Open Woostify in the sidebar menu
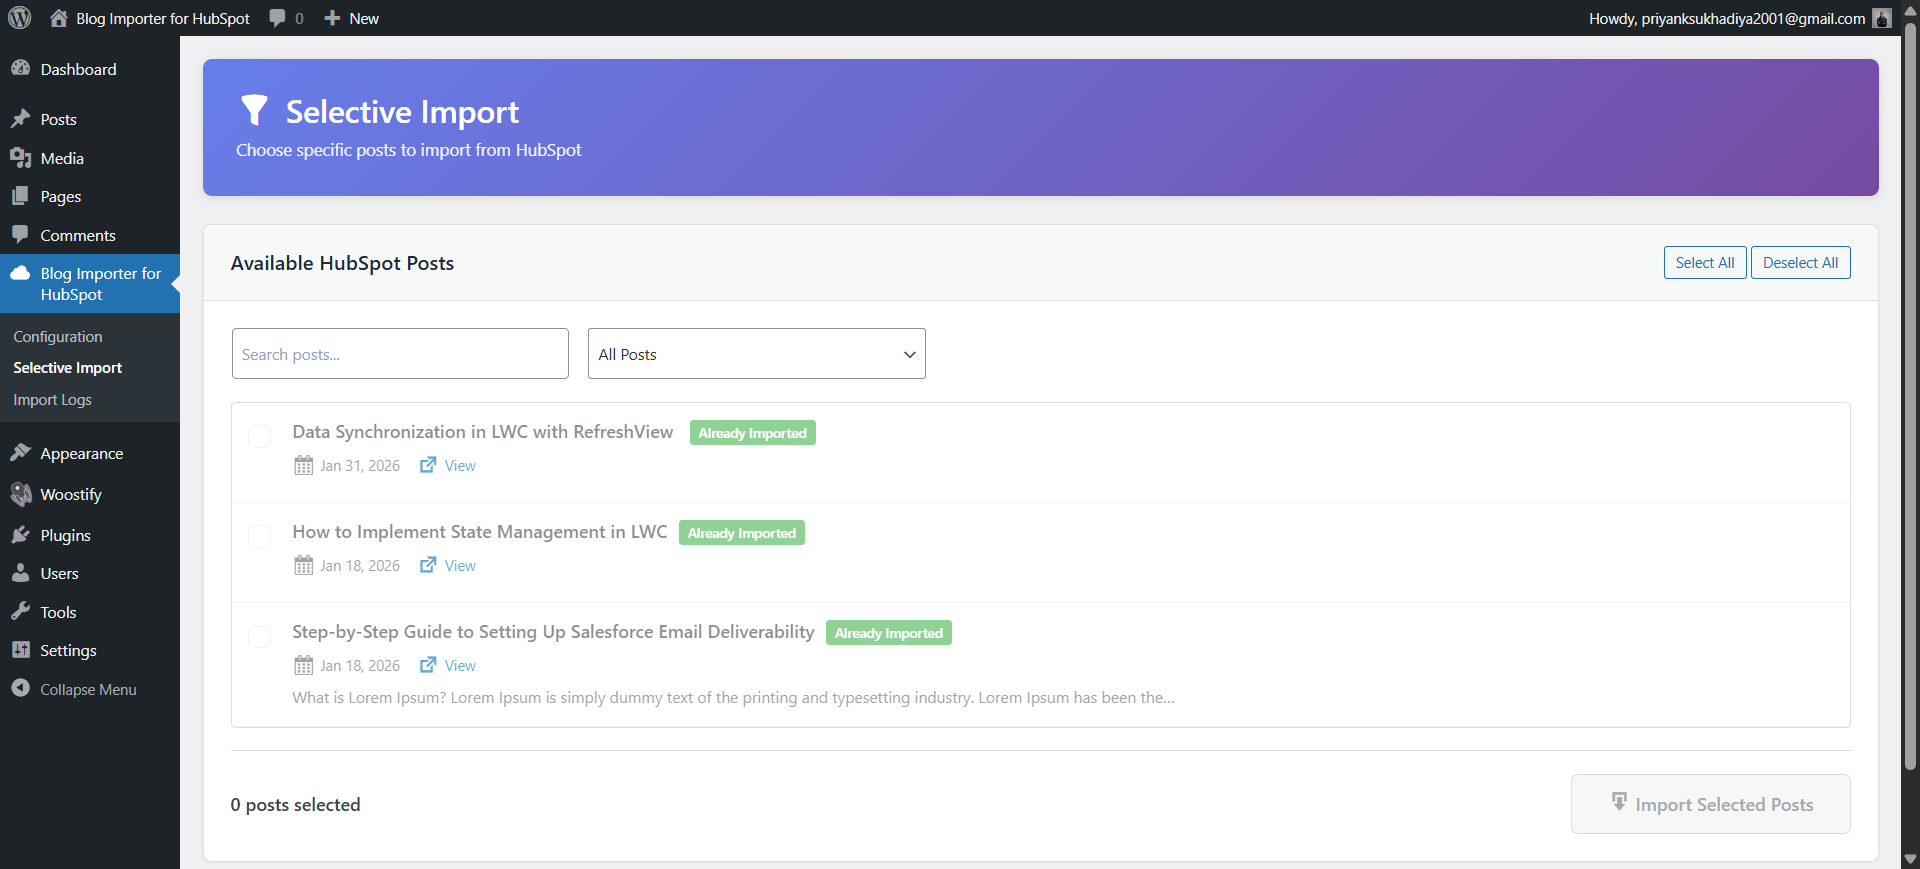Viewport: 1920px width, 869px height. tap(90, 495)
